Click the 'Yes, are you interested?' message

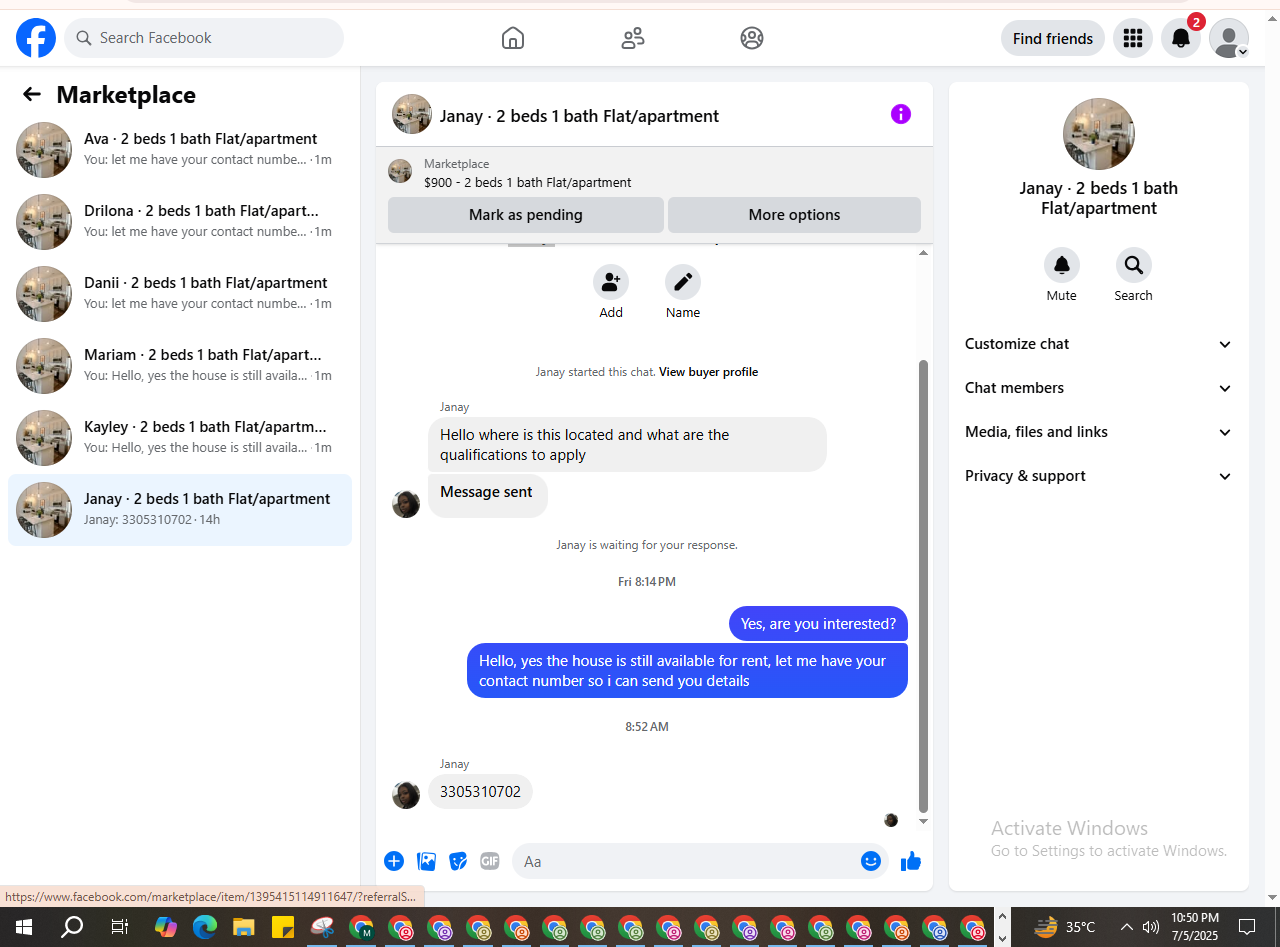pyautogui.click(x=818, y=624)
